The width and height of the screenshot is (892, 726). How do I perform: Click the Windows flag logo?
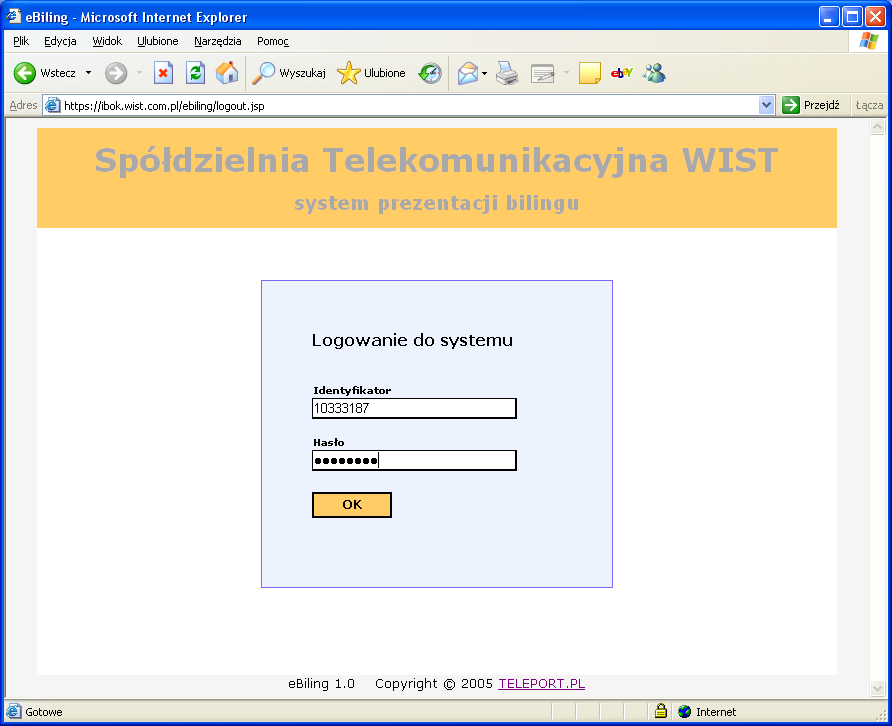[868, 41]
